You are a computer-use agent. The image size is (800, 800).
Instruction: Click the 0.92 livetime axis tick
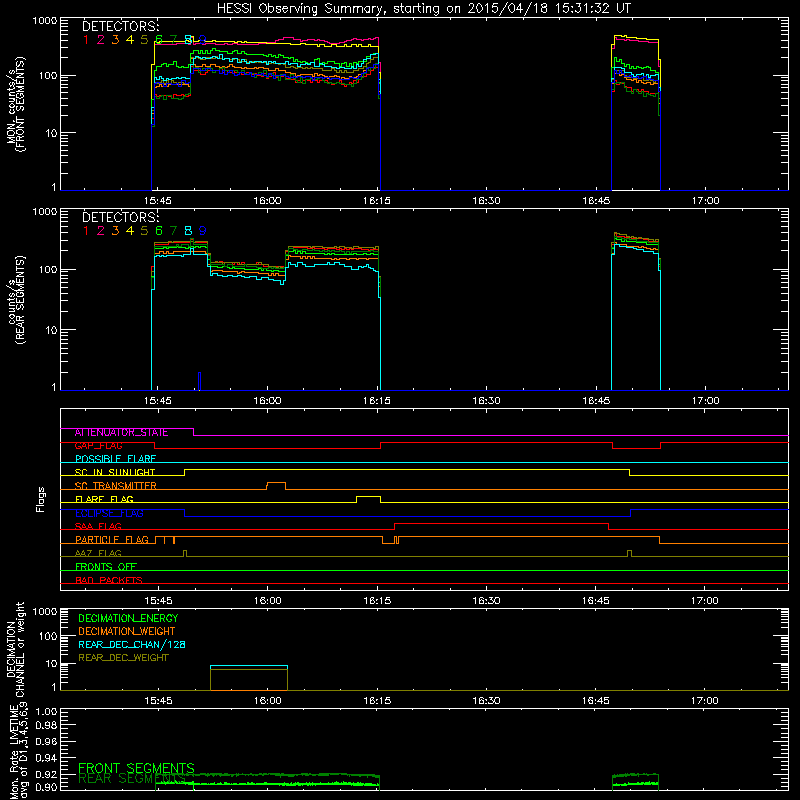click(x=46, y=774)
